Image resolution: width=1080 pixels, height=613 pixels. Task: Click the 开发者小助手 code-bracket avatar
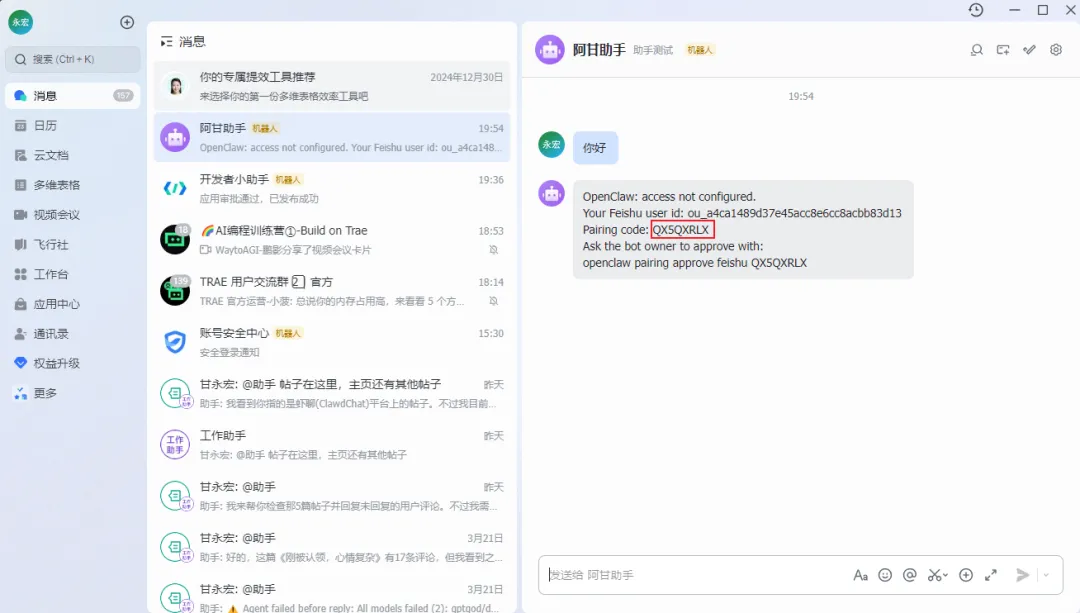[175, 188]
